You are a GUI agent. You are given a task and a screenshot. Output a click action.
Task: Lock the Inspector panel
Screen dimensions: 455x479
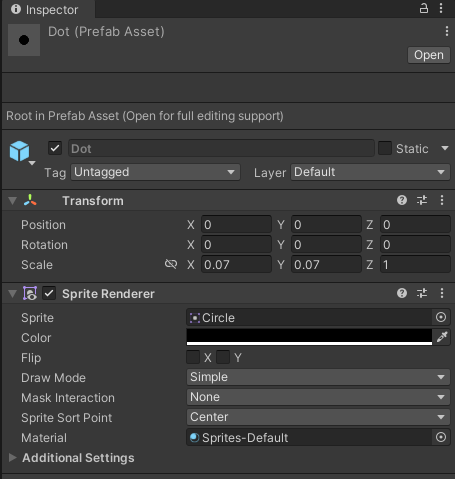pyautogui.click(x=424, y=8)
